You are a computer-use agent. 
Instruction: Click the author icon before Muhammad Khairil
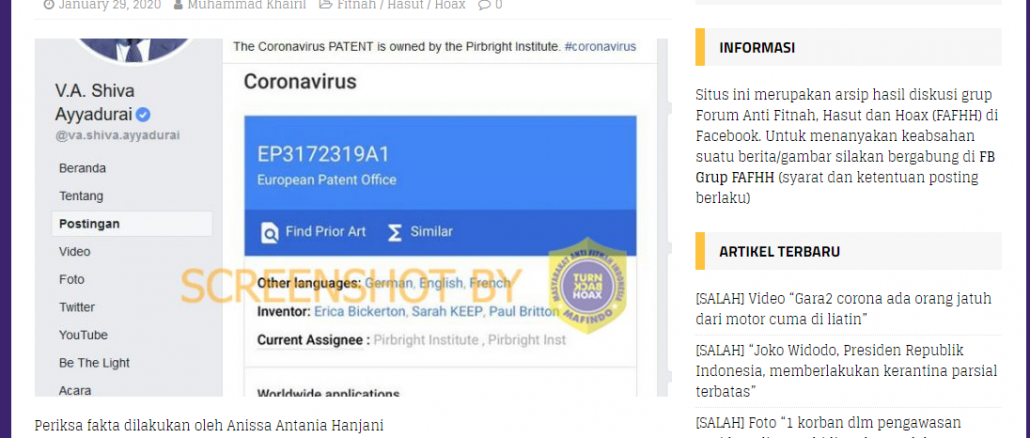(x=178, y=5)
